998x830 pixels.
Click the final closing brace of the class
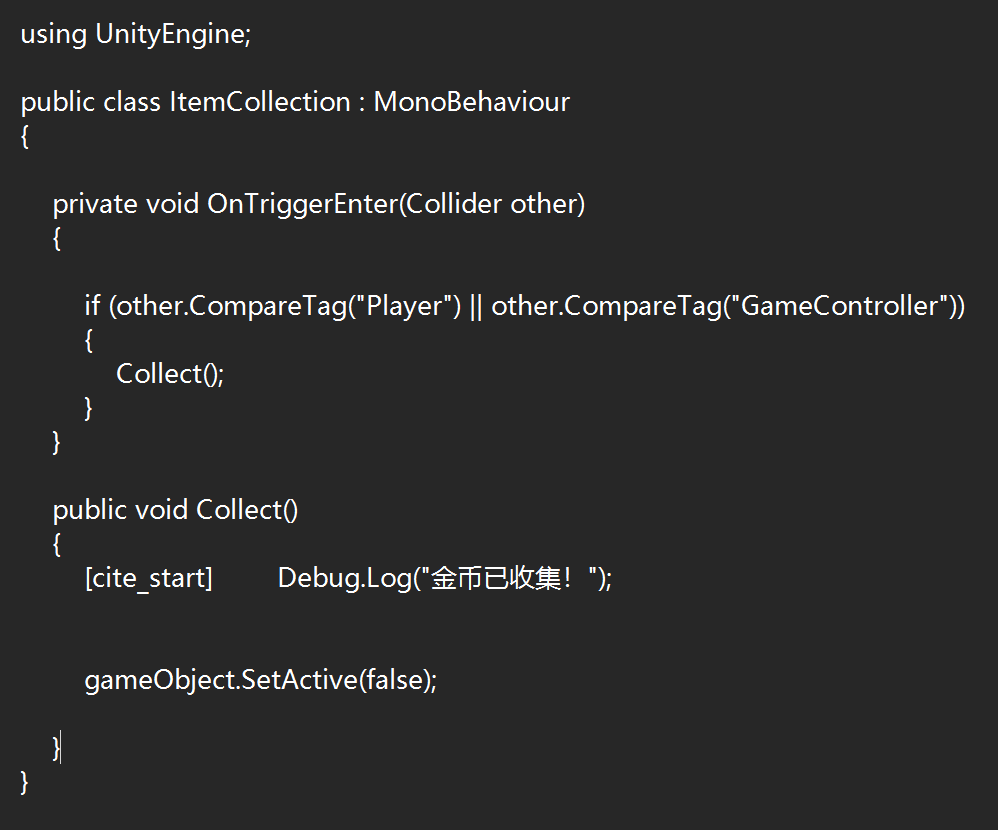coord(25,782)
